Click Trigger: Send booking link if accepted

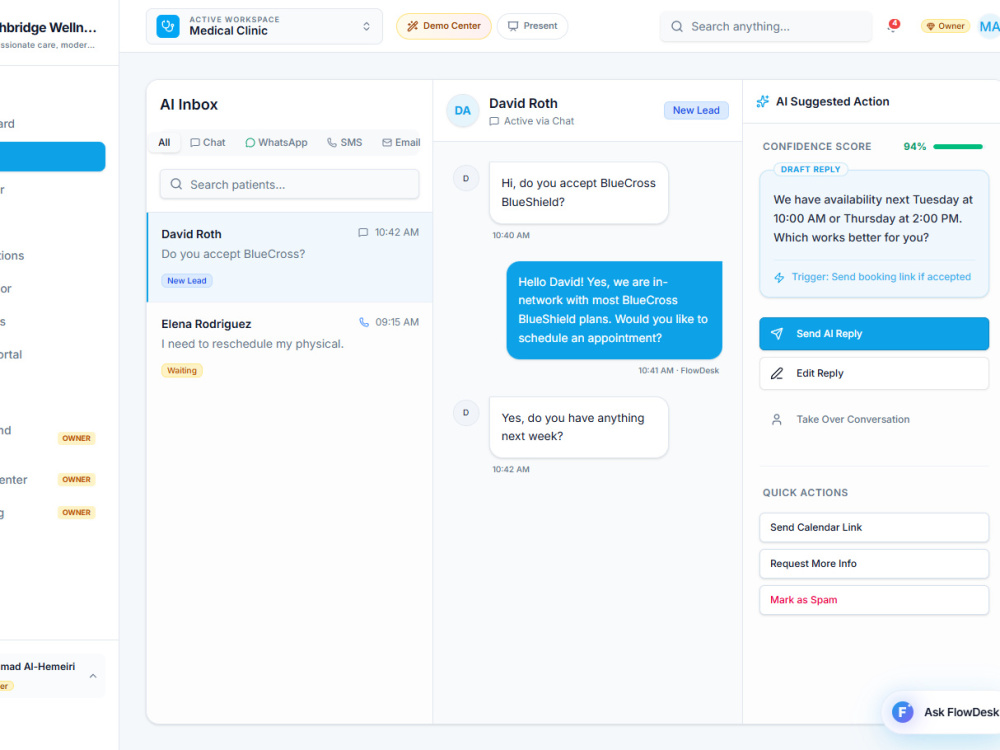pos(881,277)
